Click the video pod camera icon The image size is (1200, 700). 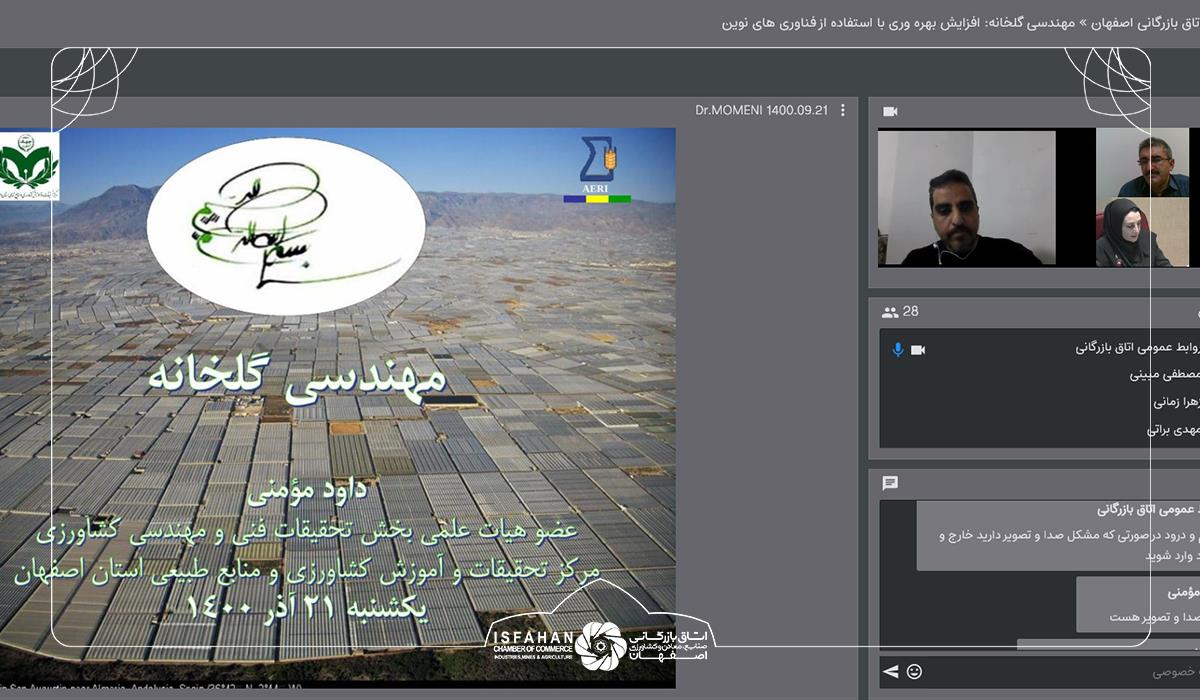[x=890, y=111]
